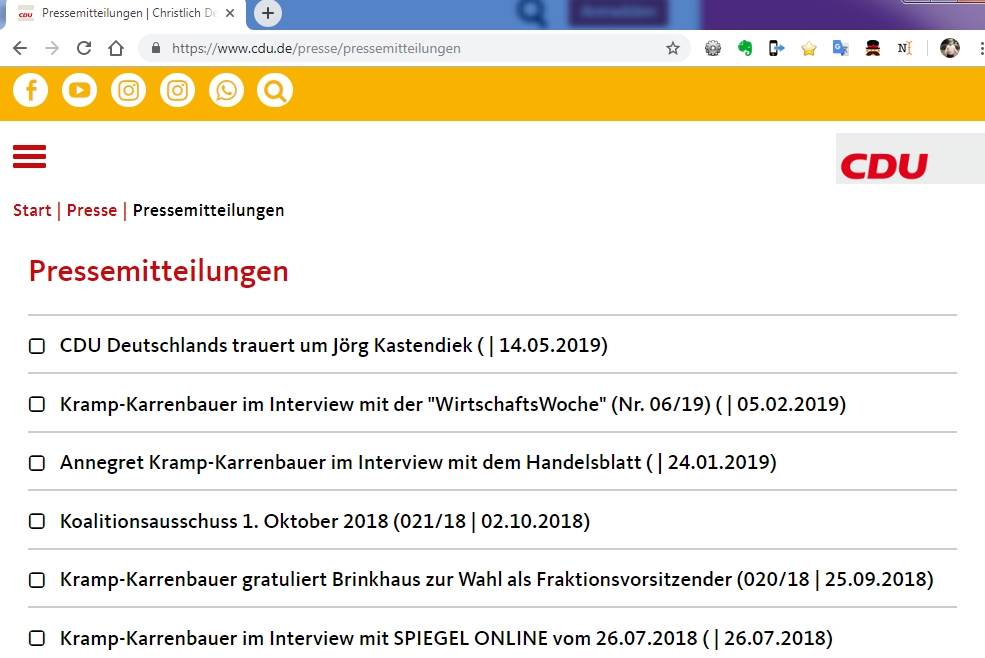
Task: Click the browser forward arrow
Action: 52,48
